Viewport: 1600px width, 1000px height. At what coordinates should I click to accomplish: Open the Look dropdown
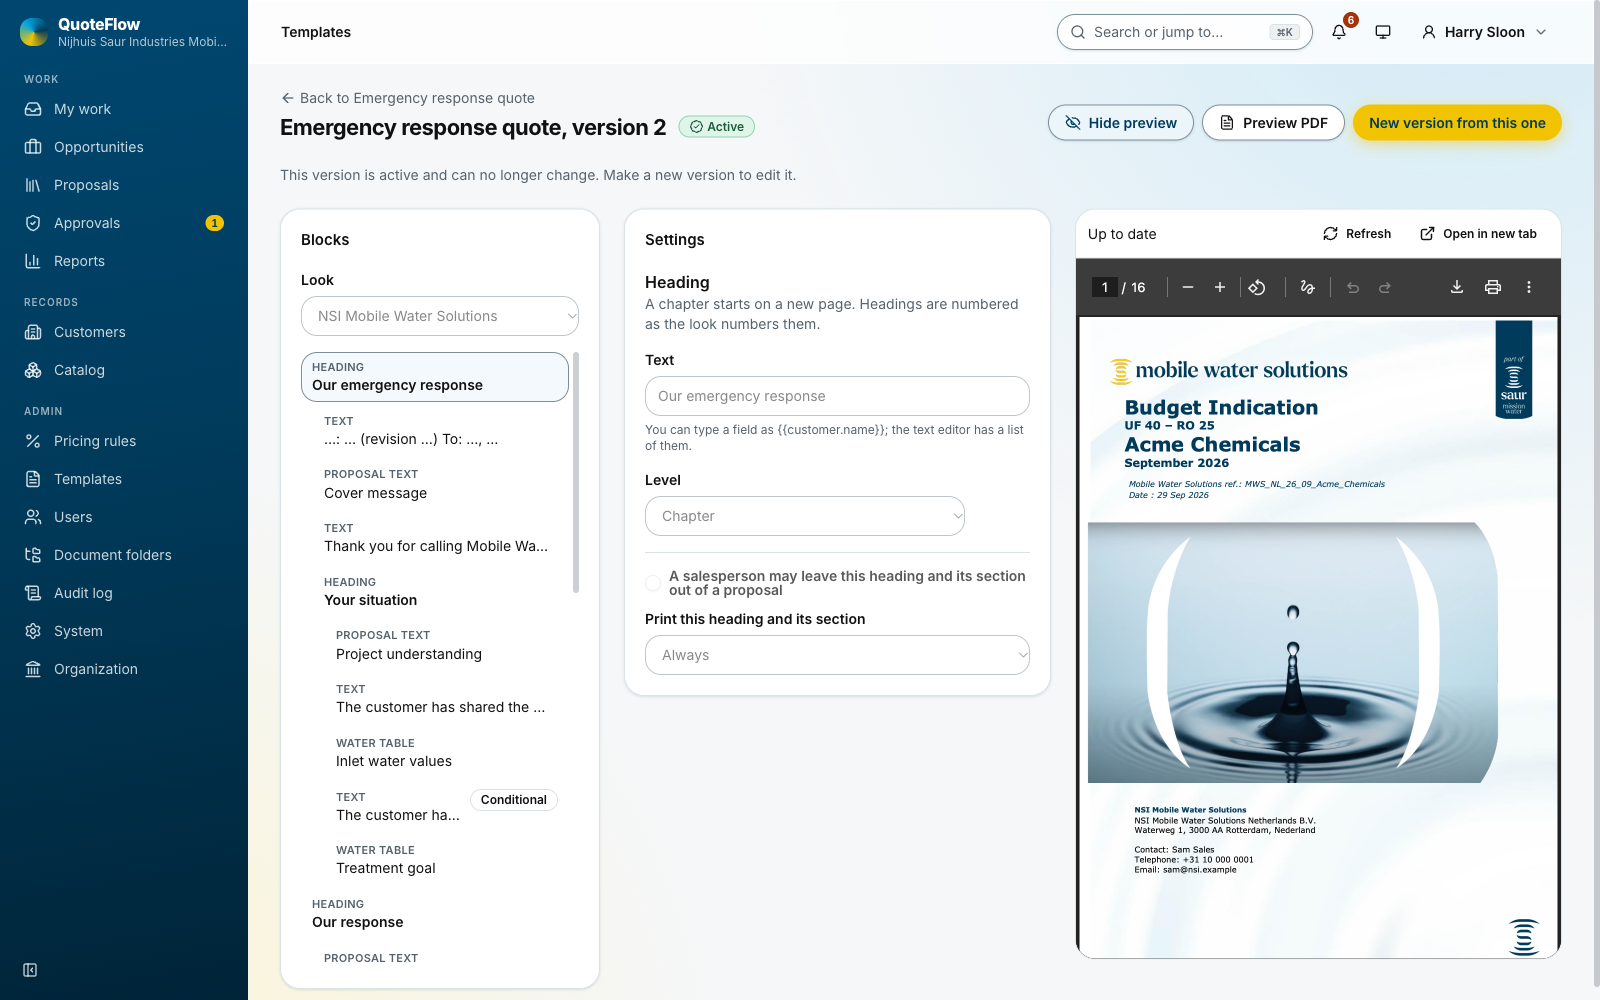(x=440, y=316)
